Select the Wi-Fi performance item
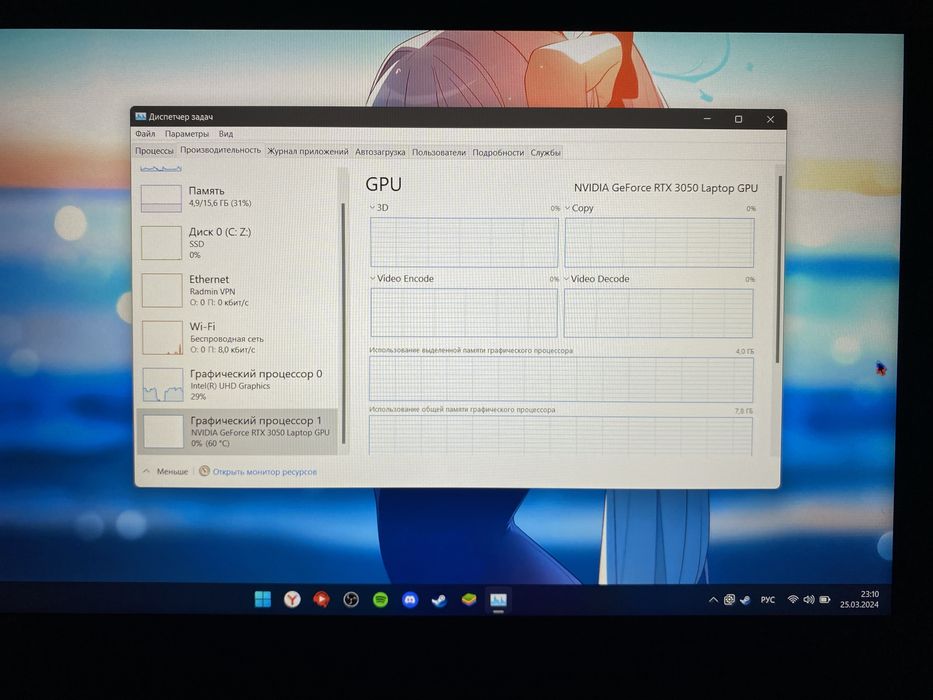Screen dimensions: 933x700 pos(238,338)
